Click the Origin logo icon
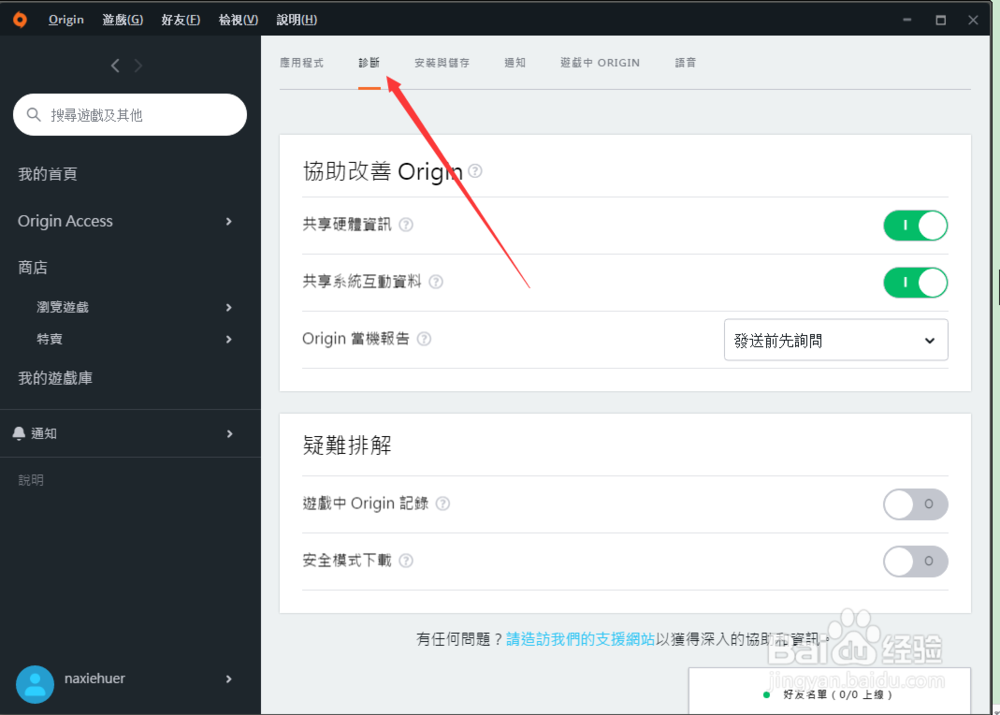1000x715 pixels. [x=20, y=20]
